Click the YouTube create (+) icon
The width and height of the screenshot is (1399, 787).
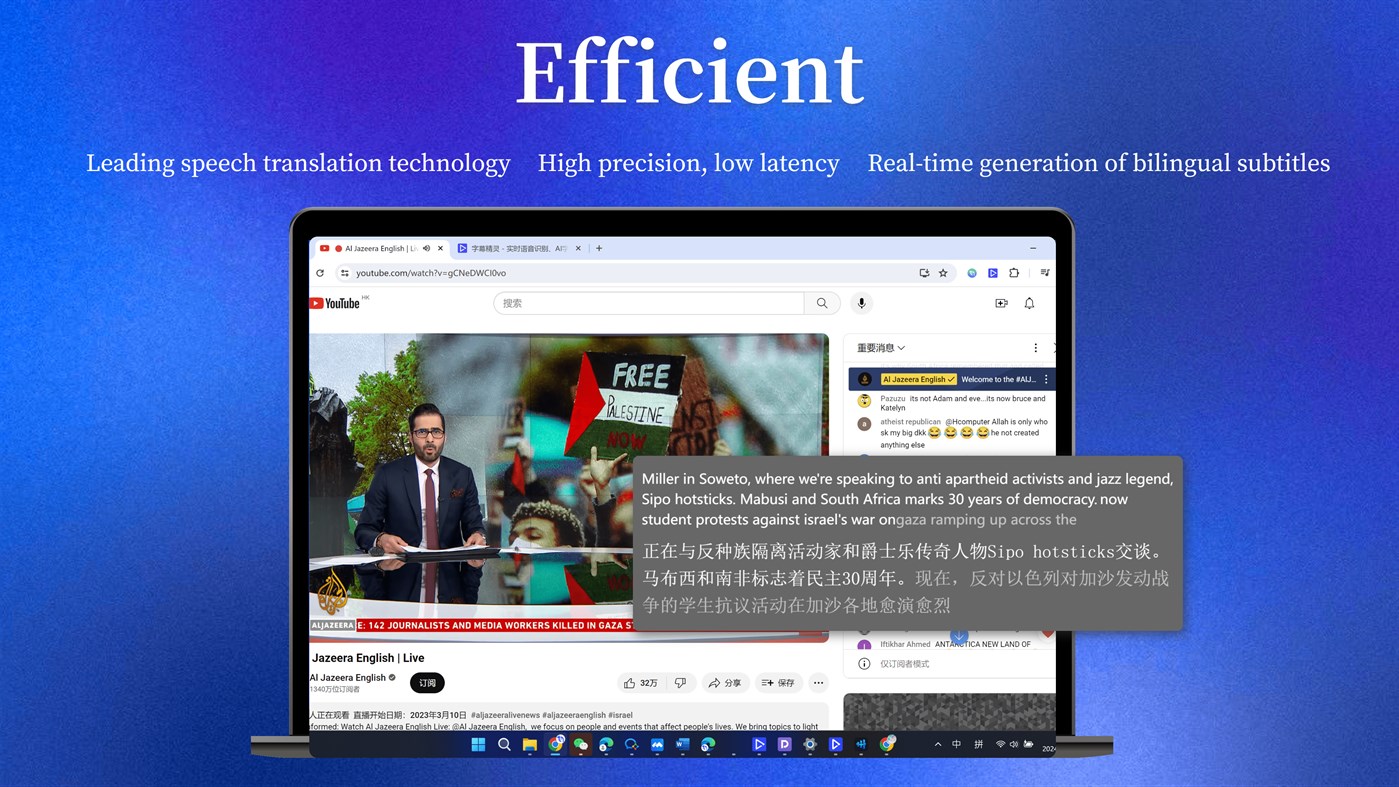pyautogui.click(x=1001, y=302)
